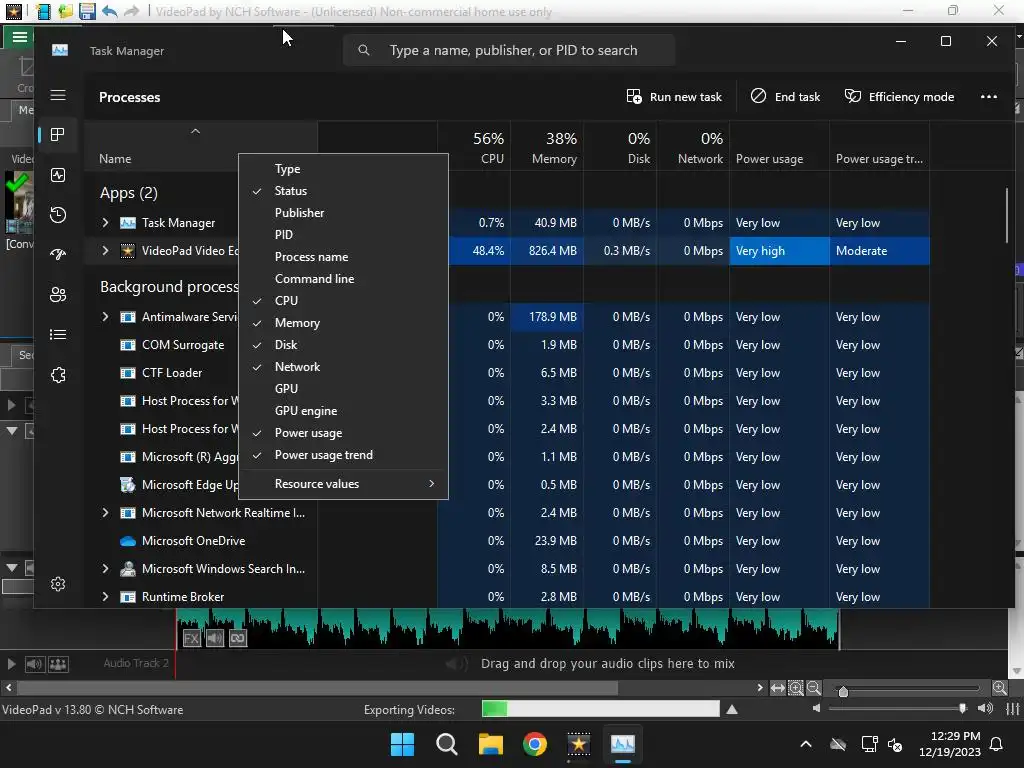The image size is (1024, 768).
Task: Click link icon on audio clip
Action: tap(238, 639)
